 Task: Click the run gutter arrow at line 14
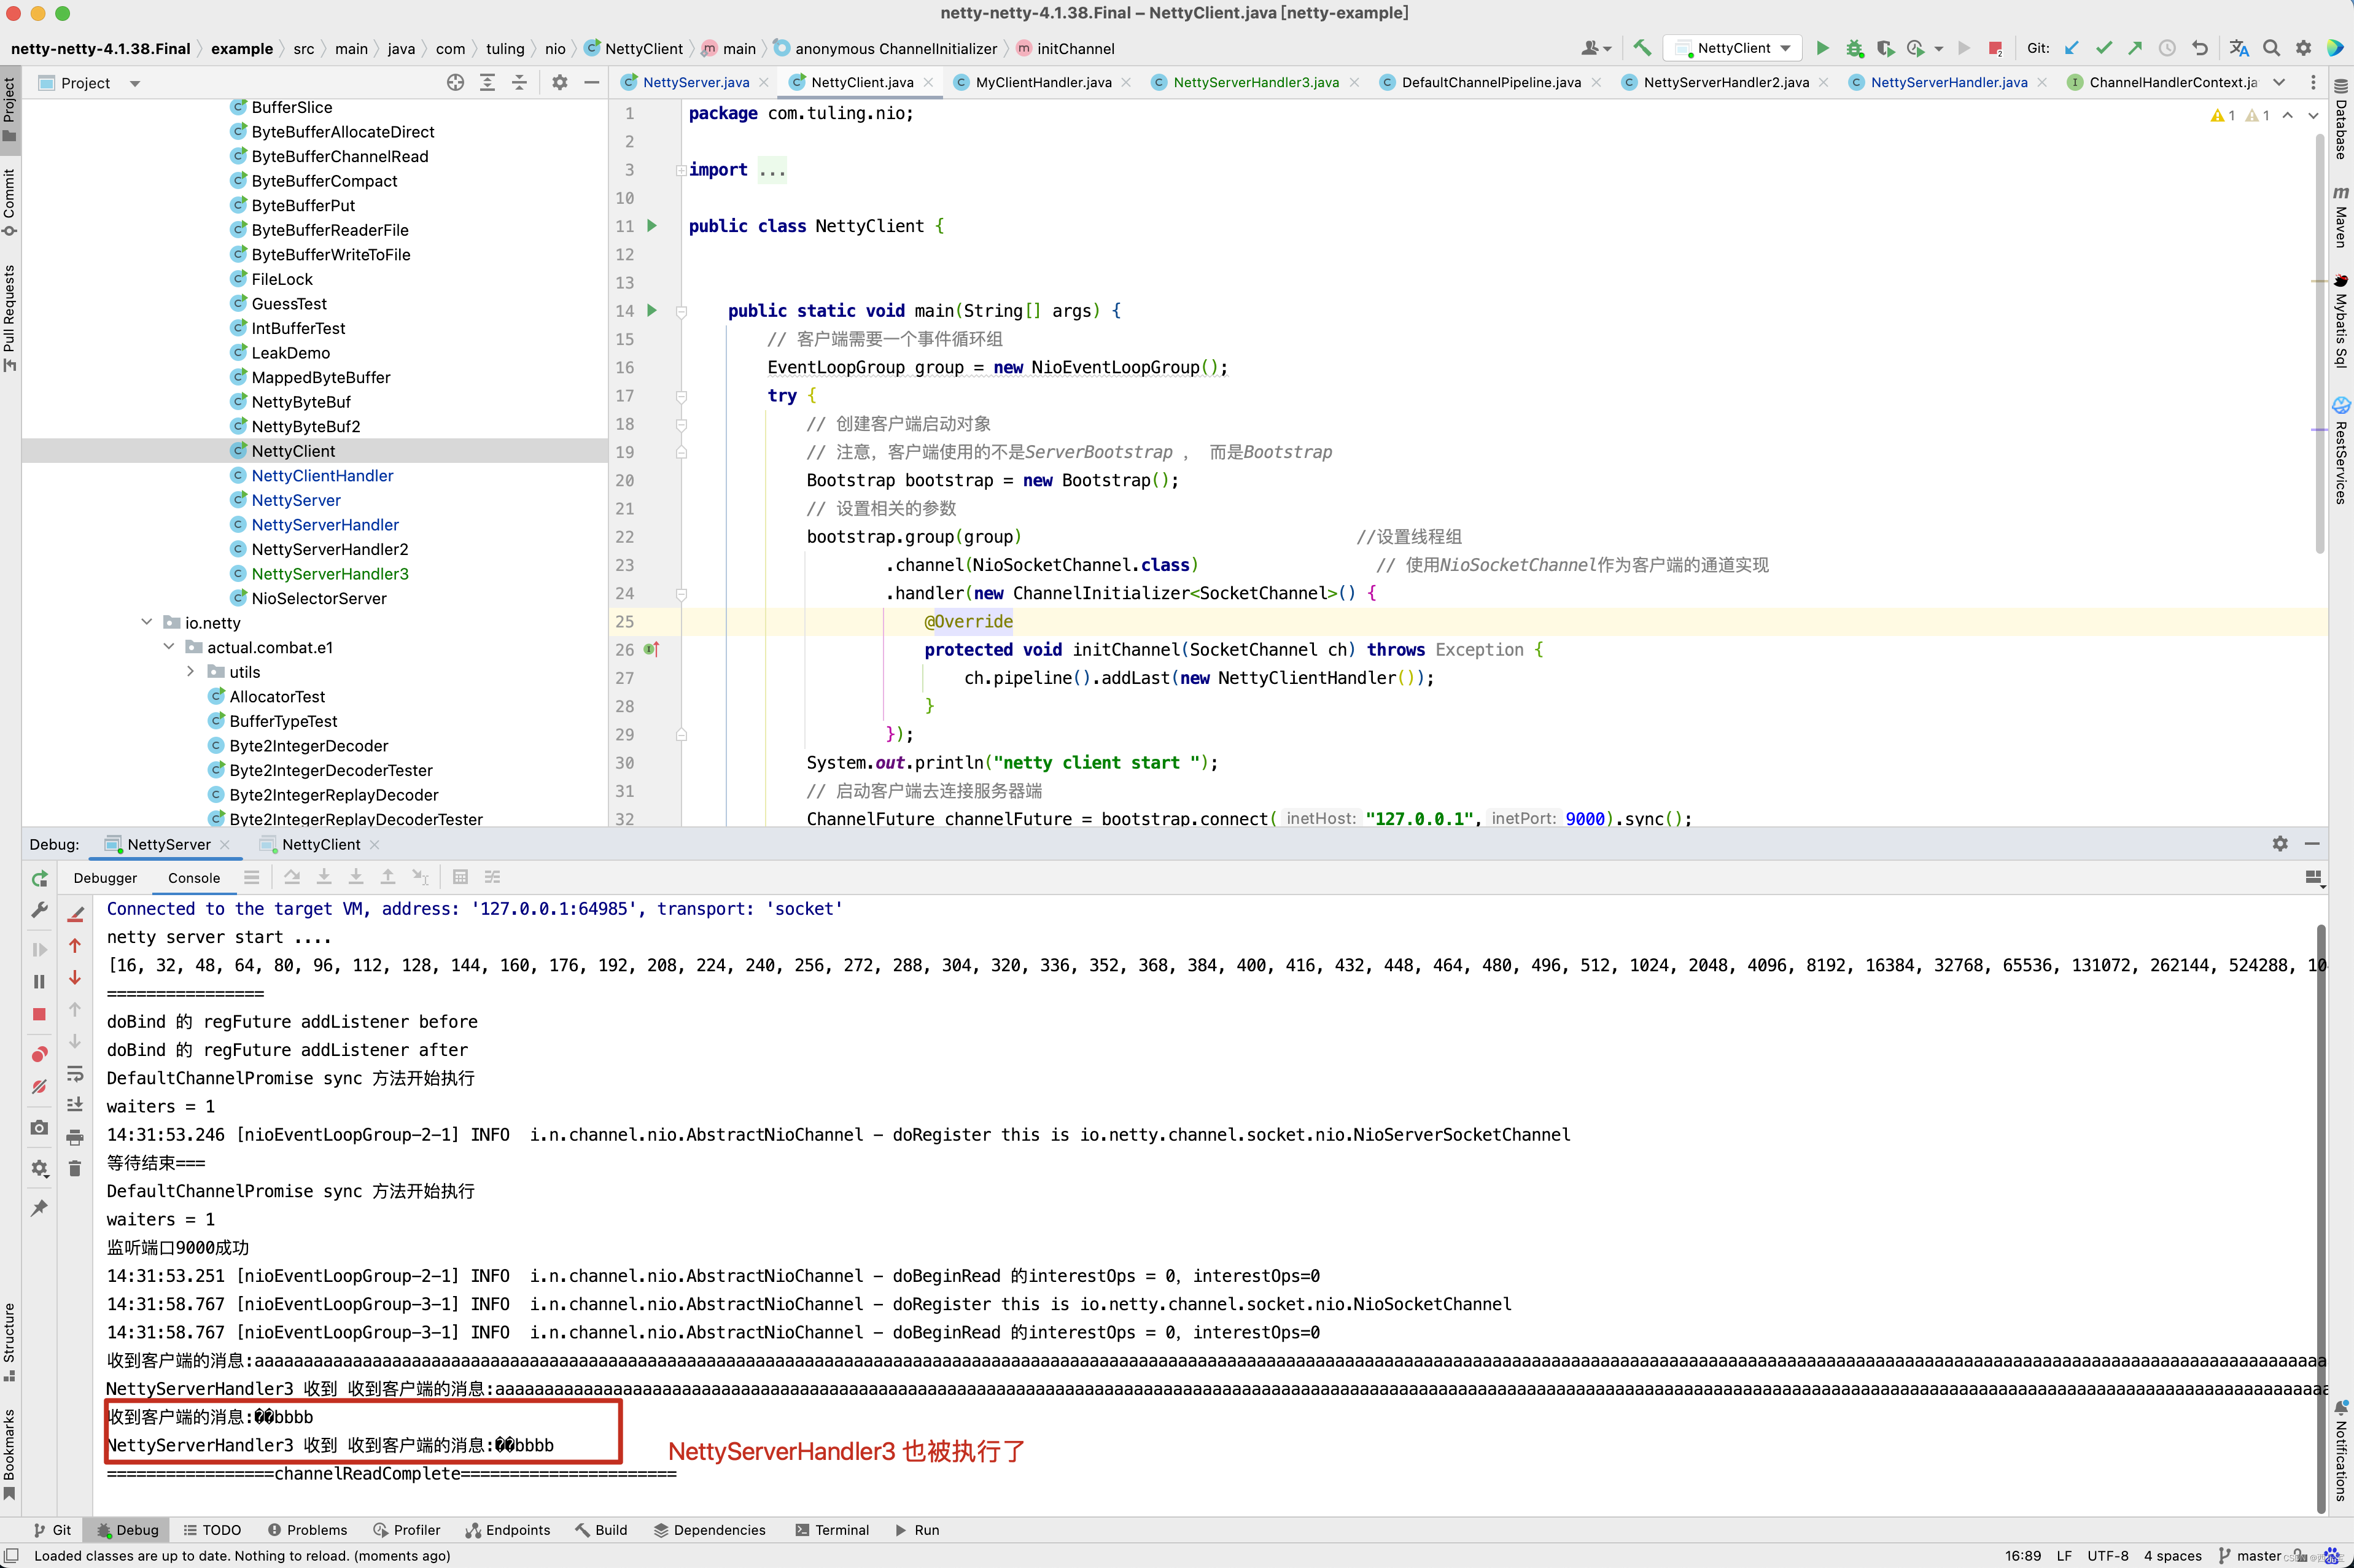point(652,311)
